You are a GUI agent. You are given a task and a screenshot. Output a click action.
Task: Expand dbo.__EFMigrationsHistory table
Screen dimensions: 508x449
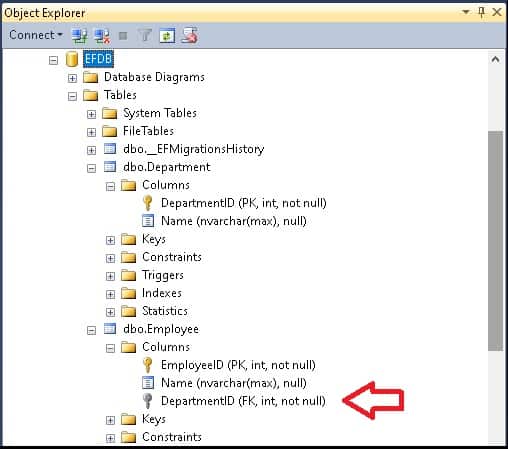click(x=91, y=150)
